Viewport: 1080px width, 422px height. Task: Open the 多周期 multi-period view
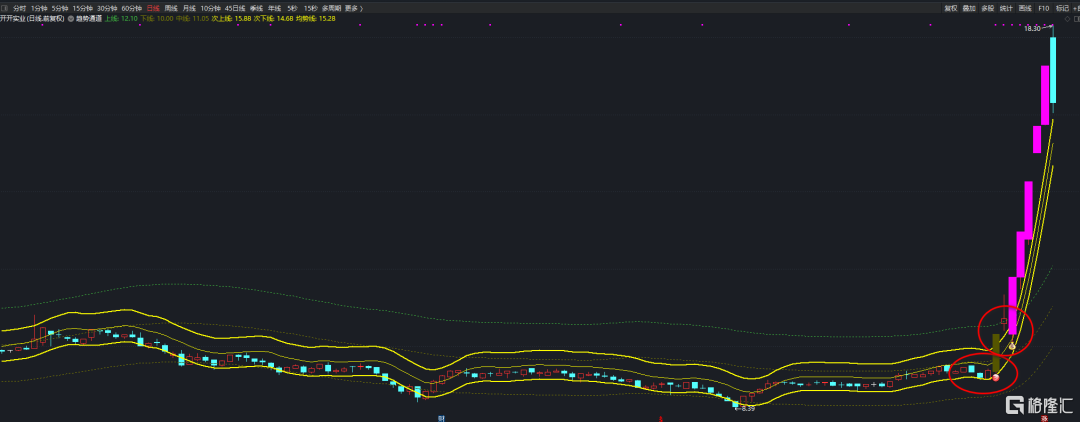click(x=332, y=8)
